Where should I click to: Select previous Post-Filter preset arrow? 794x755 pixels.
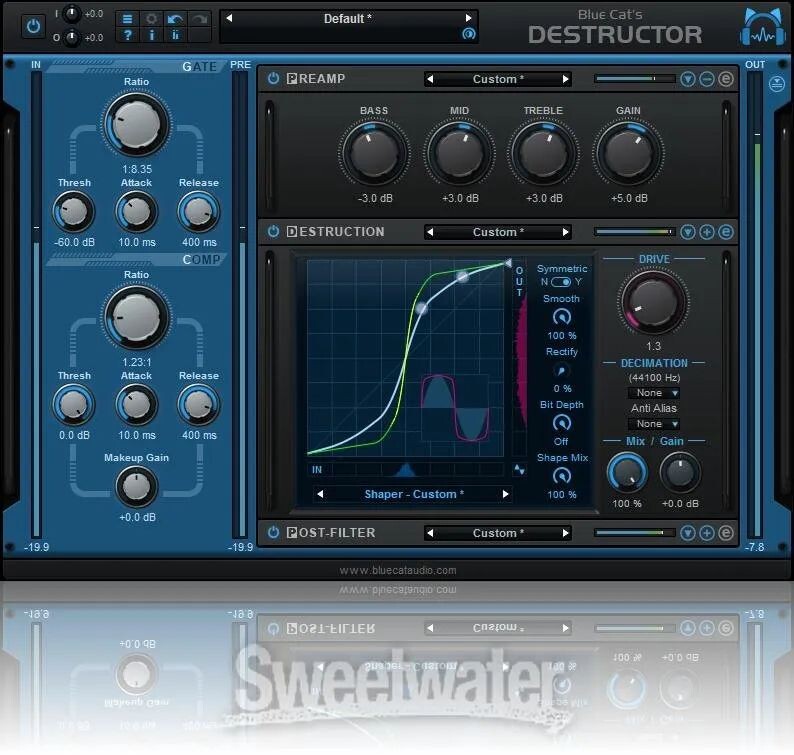point(430,533)
